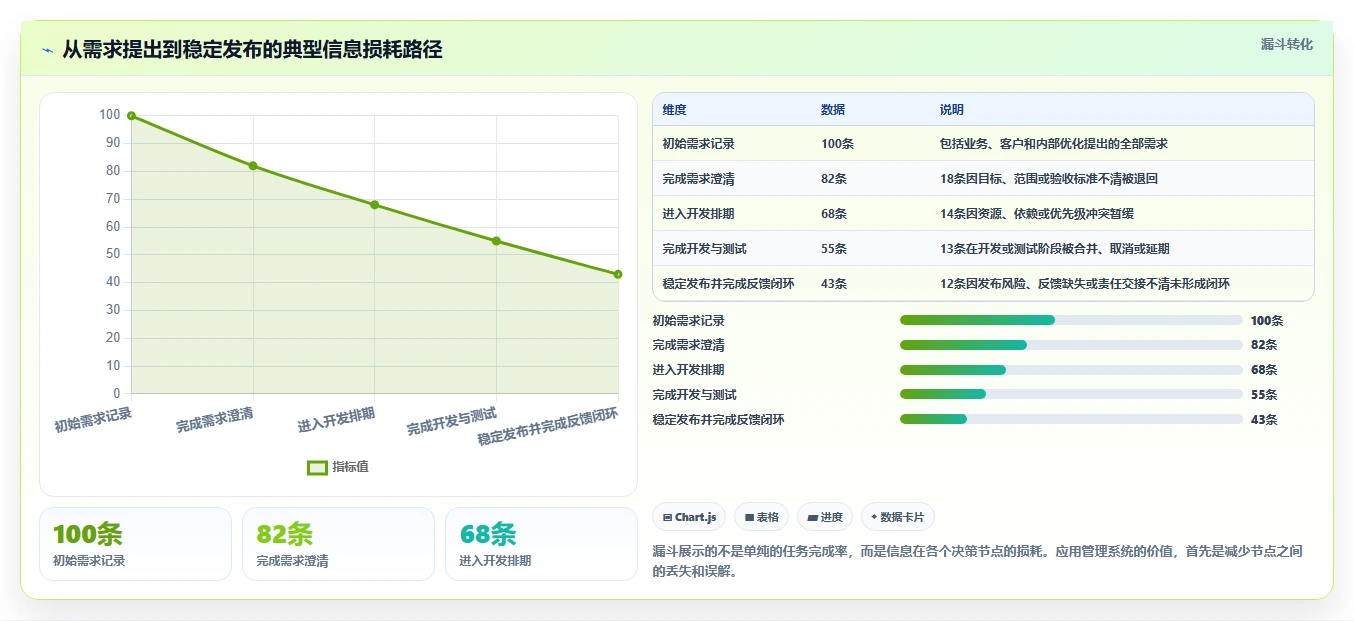Click the chart data point at 100
Viewport: 1354px width, 621px height.
(x=131, y=116)
